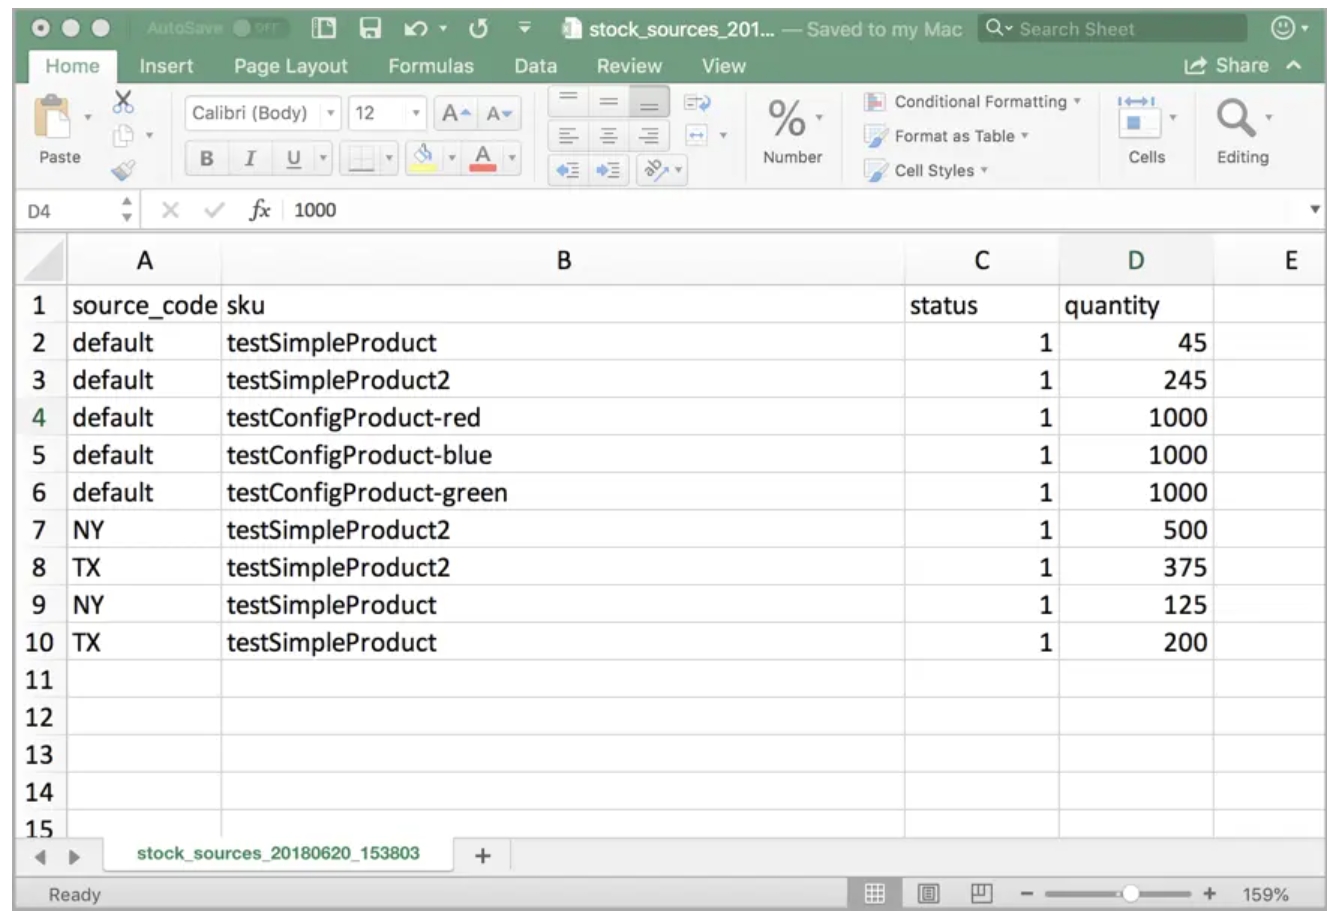1339x916 pixels.
Task: Go to the Review tab
Action: [629, 66]
